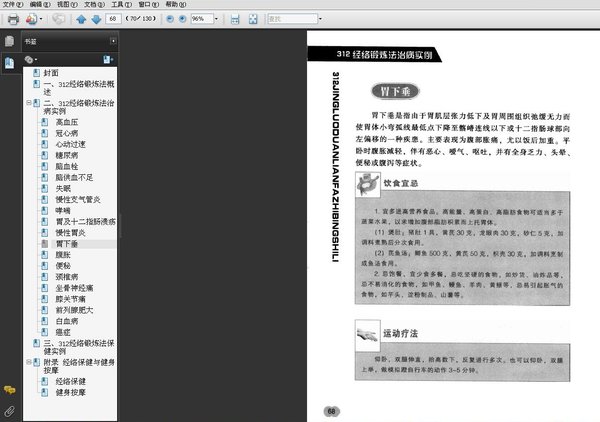This screenshot has height=422, width=600.
Task: Click the 哮喘 bookmark icon
Action: point(45,211)
